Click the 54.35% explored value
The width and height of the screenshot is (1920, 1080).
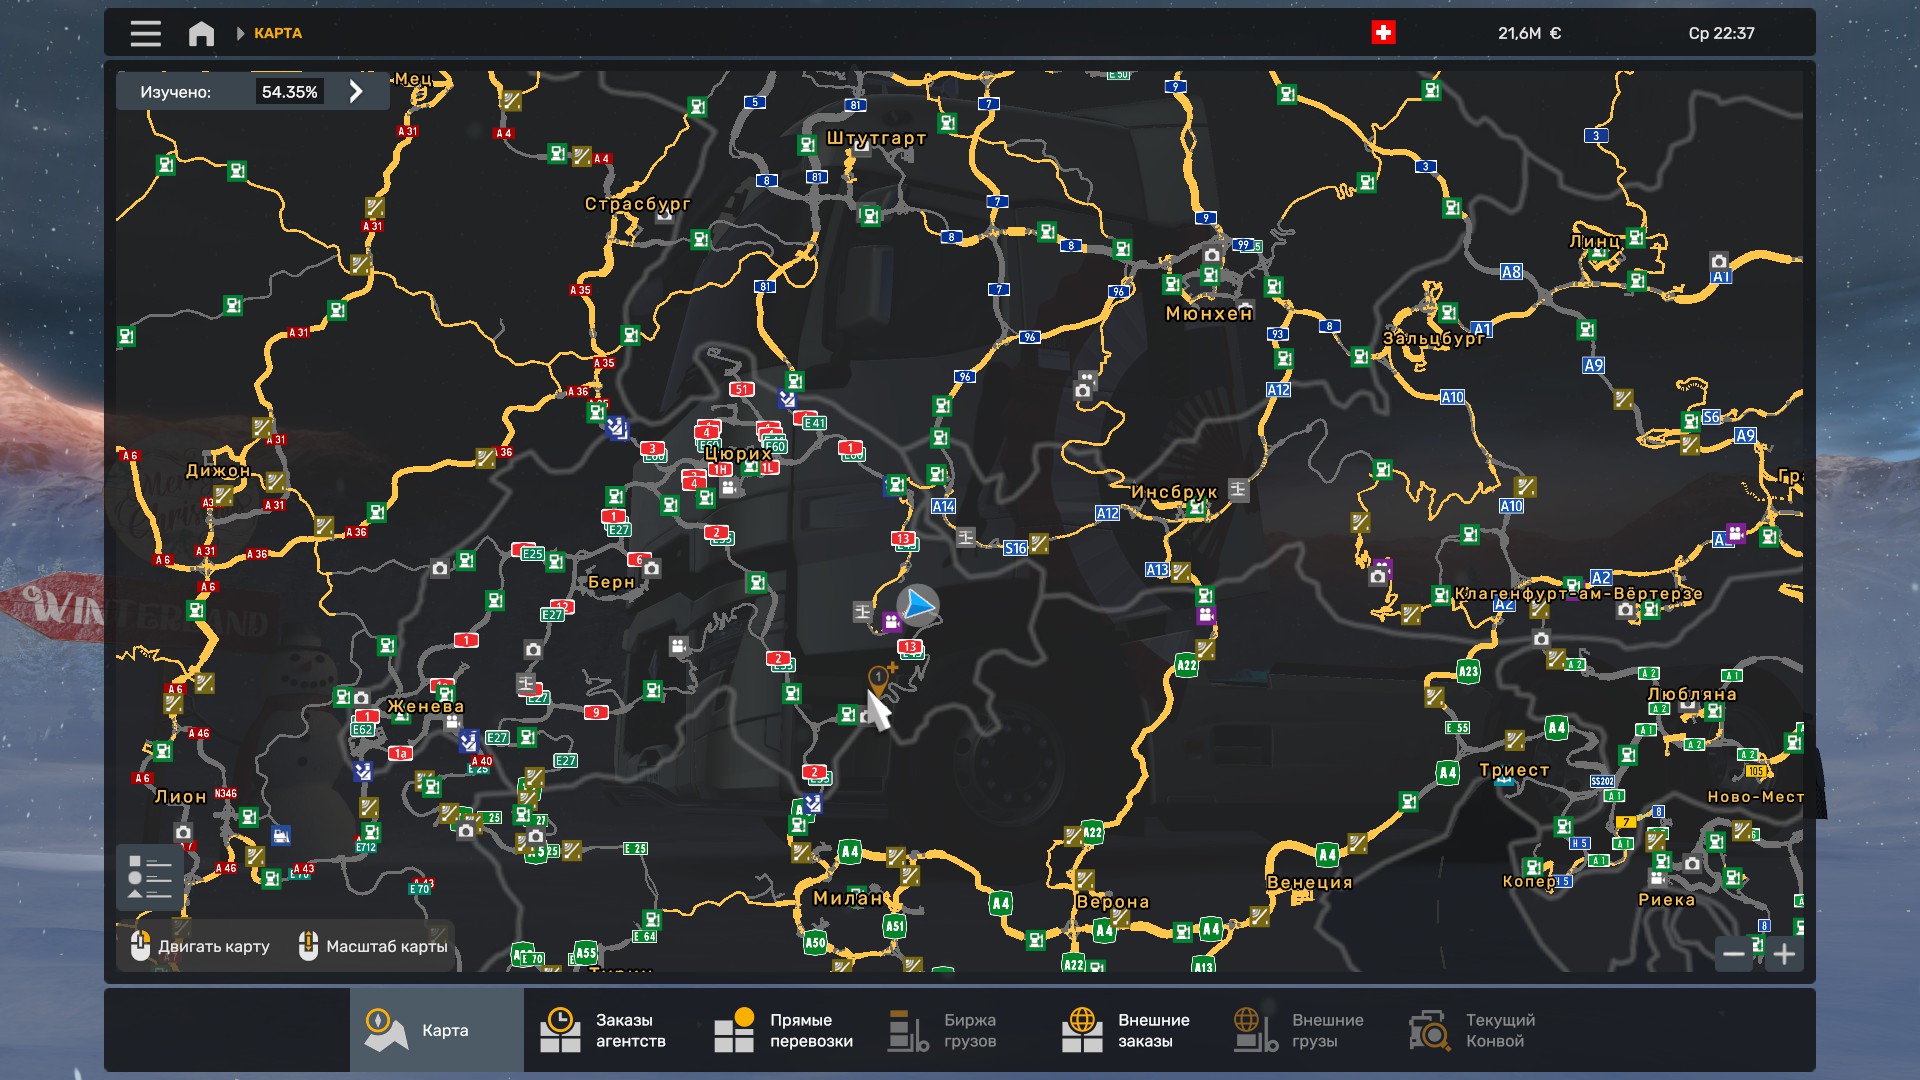coord(289,92)
